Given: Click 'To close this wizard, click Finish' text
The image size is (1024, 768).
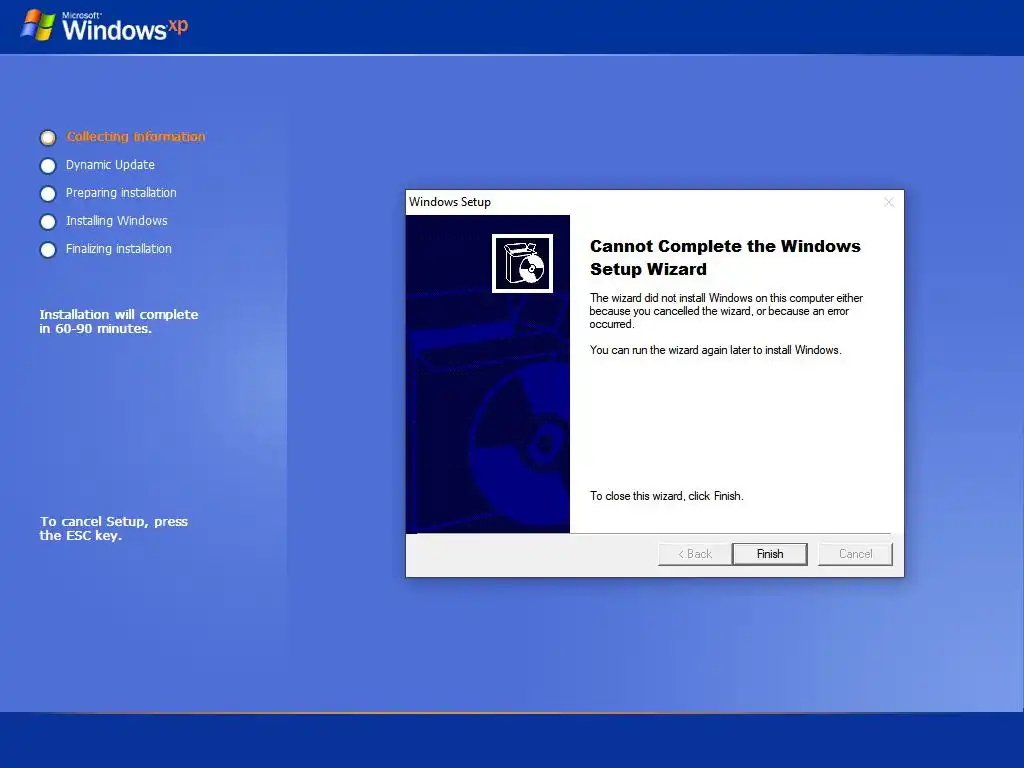Looking at the screenshot, I should [x=666, y=496].
